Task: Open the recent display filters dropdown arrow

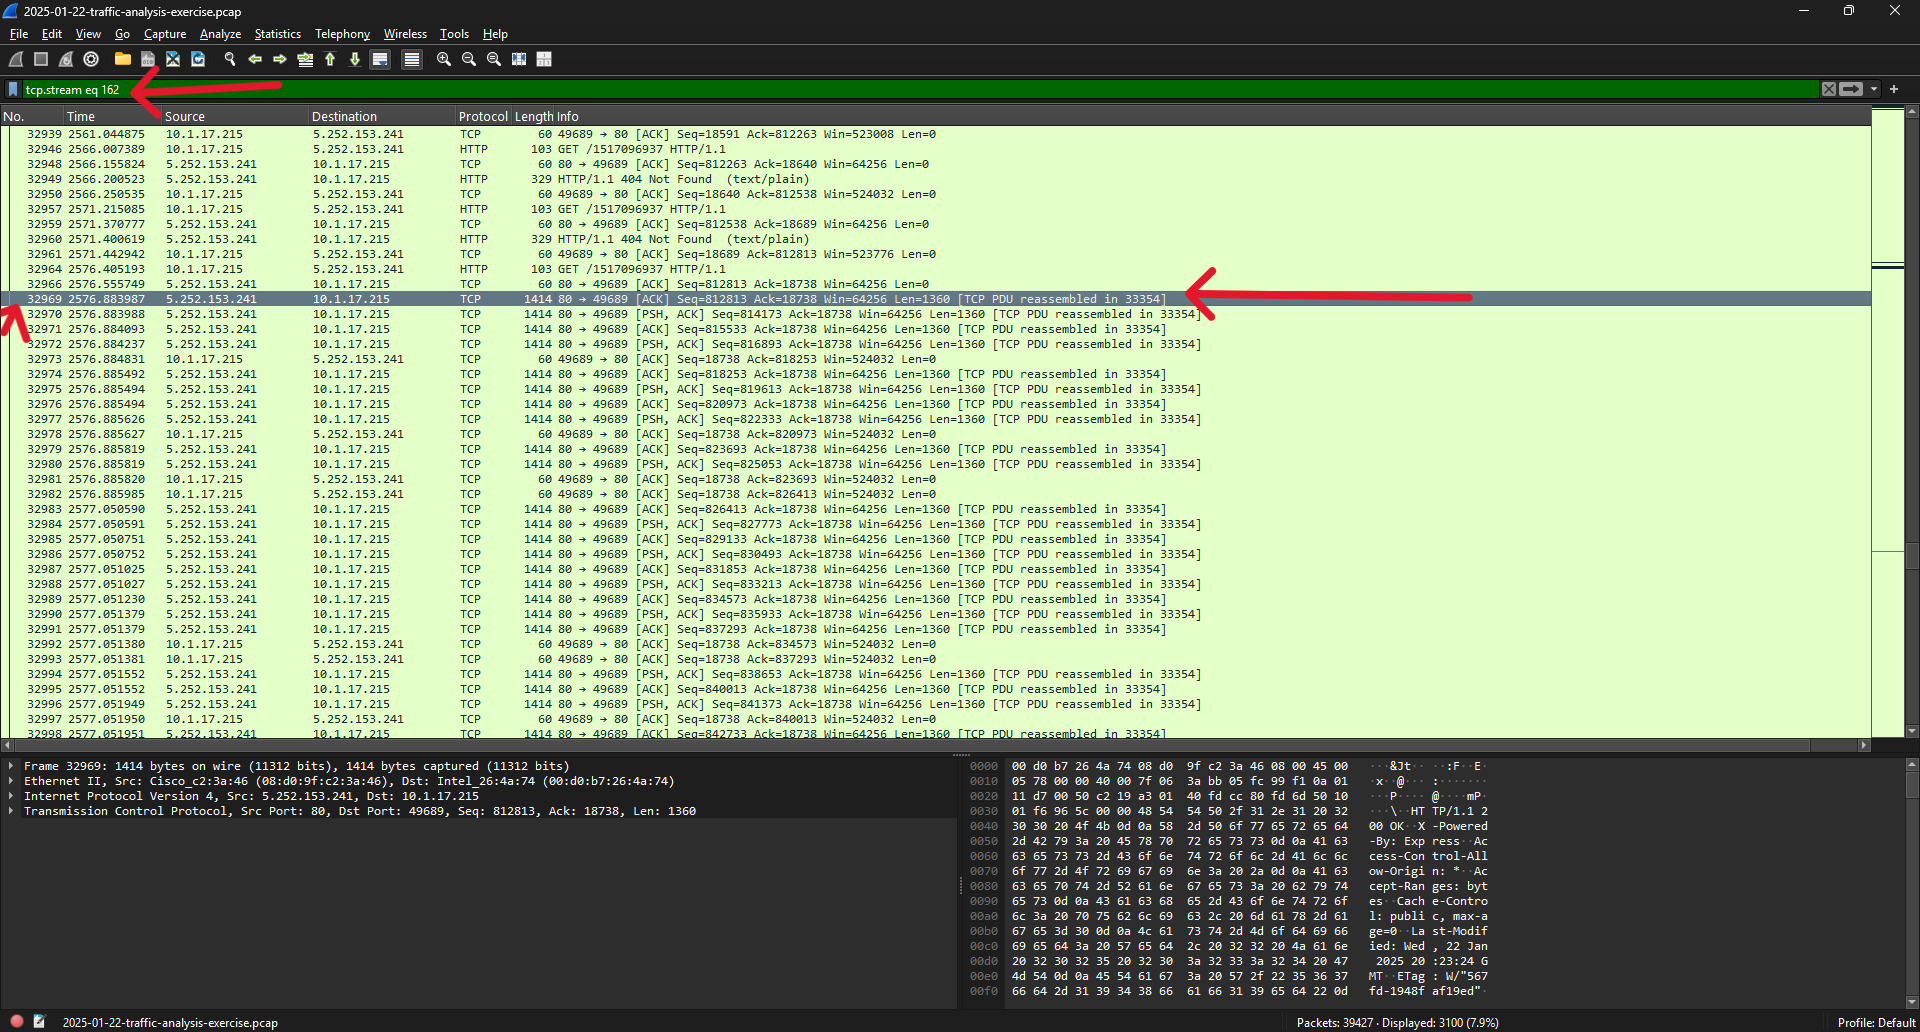Action: (x=1874, y=90)
